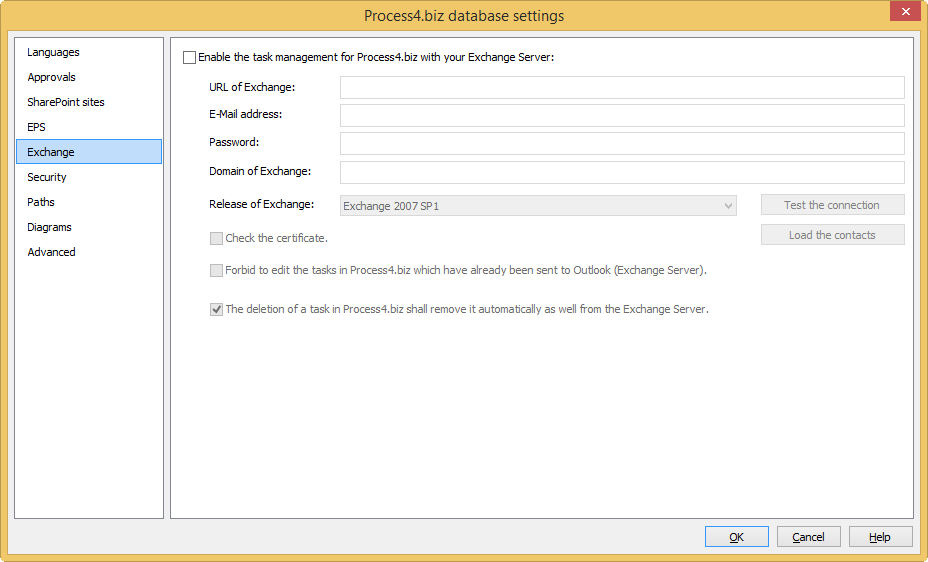Open the Languages settings page
This screenshot has height=562, width=928.
pos(89,52)
